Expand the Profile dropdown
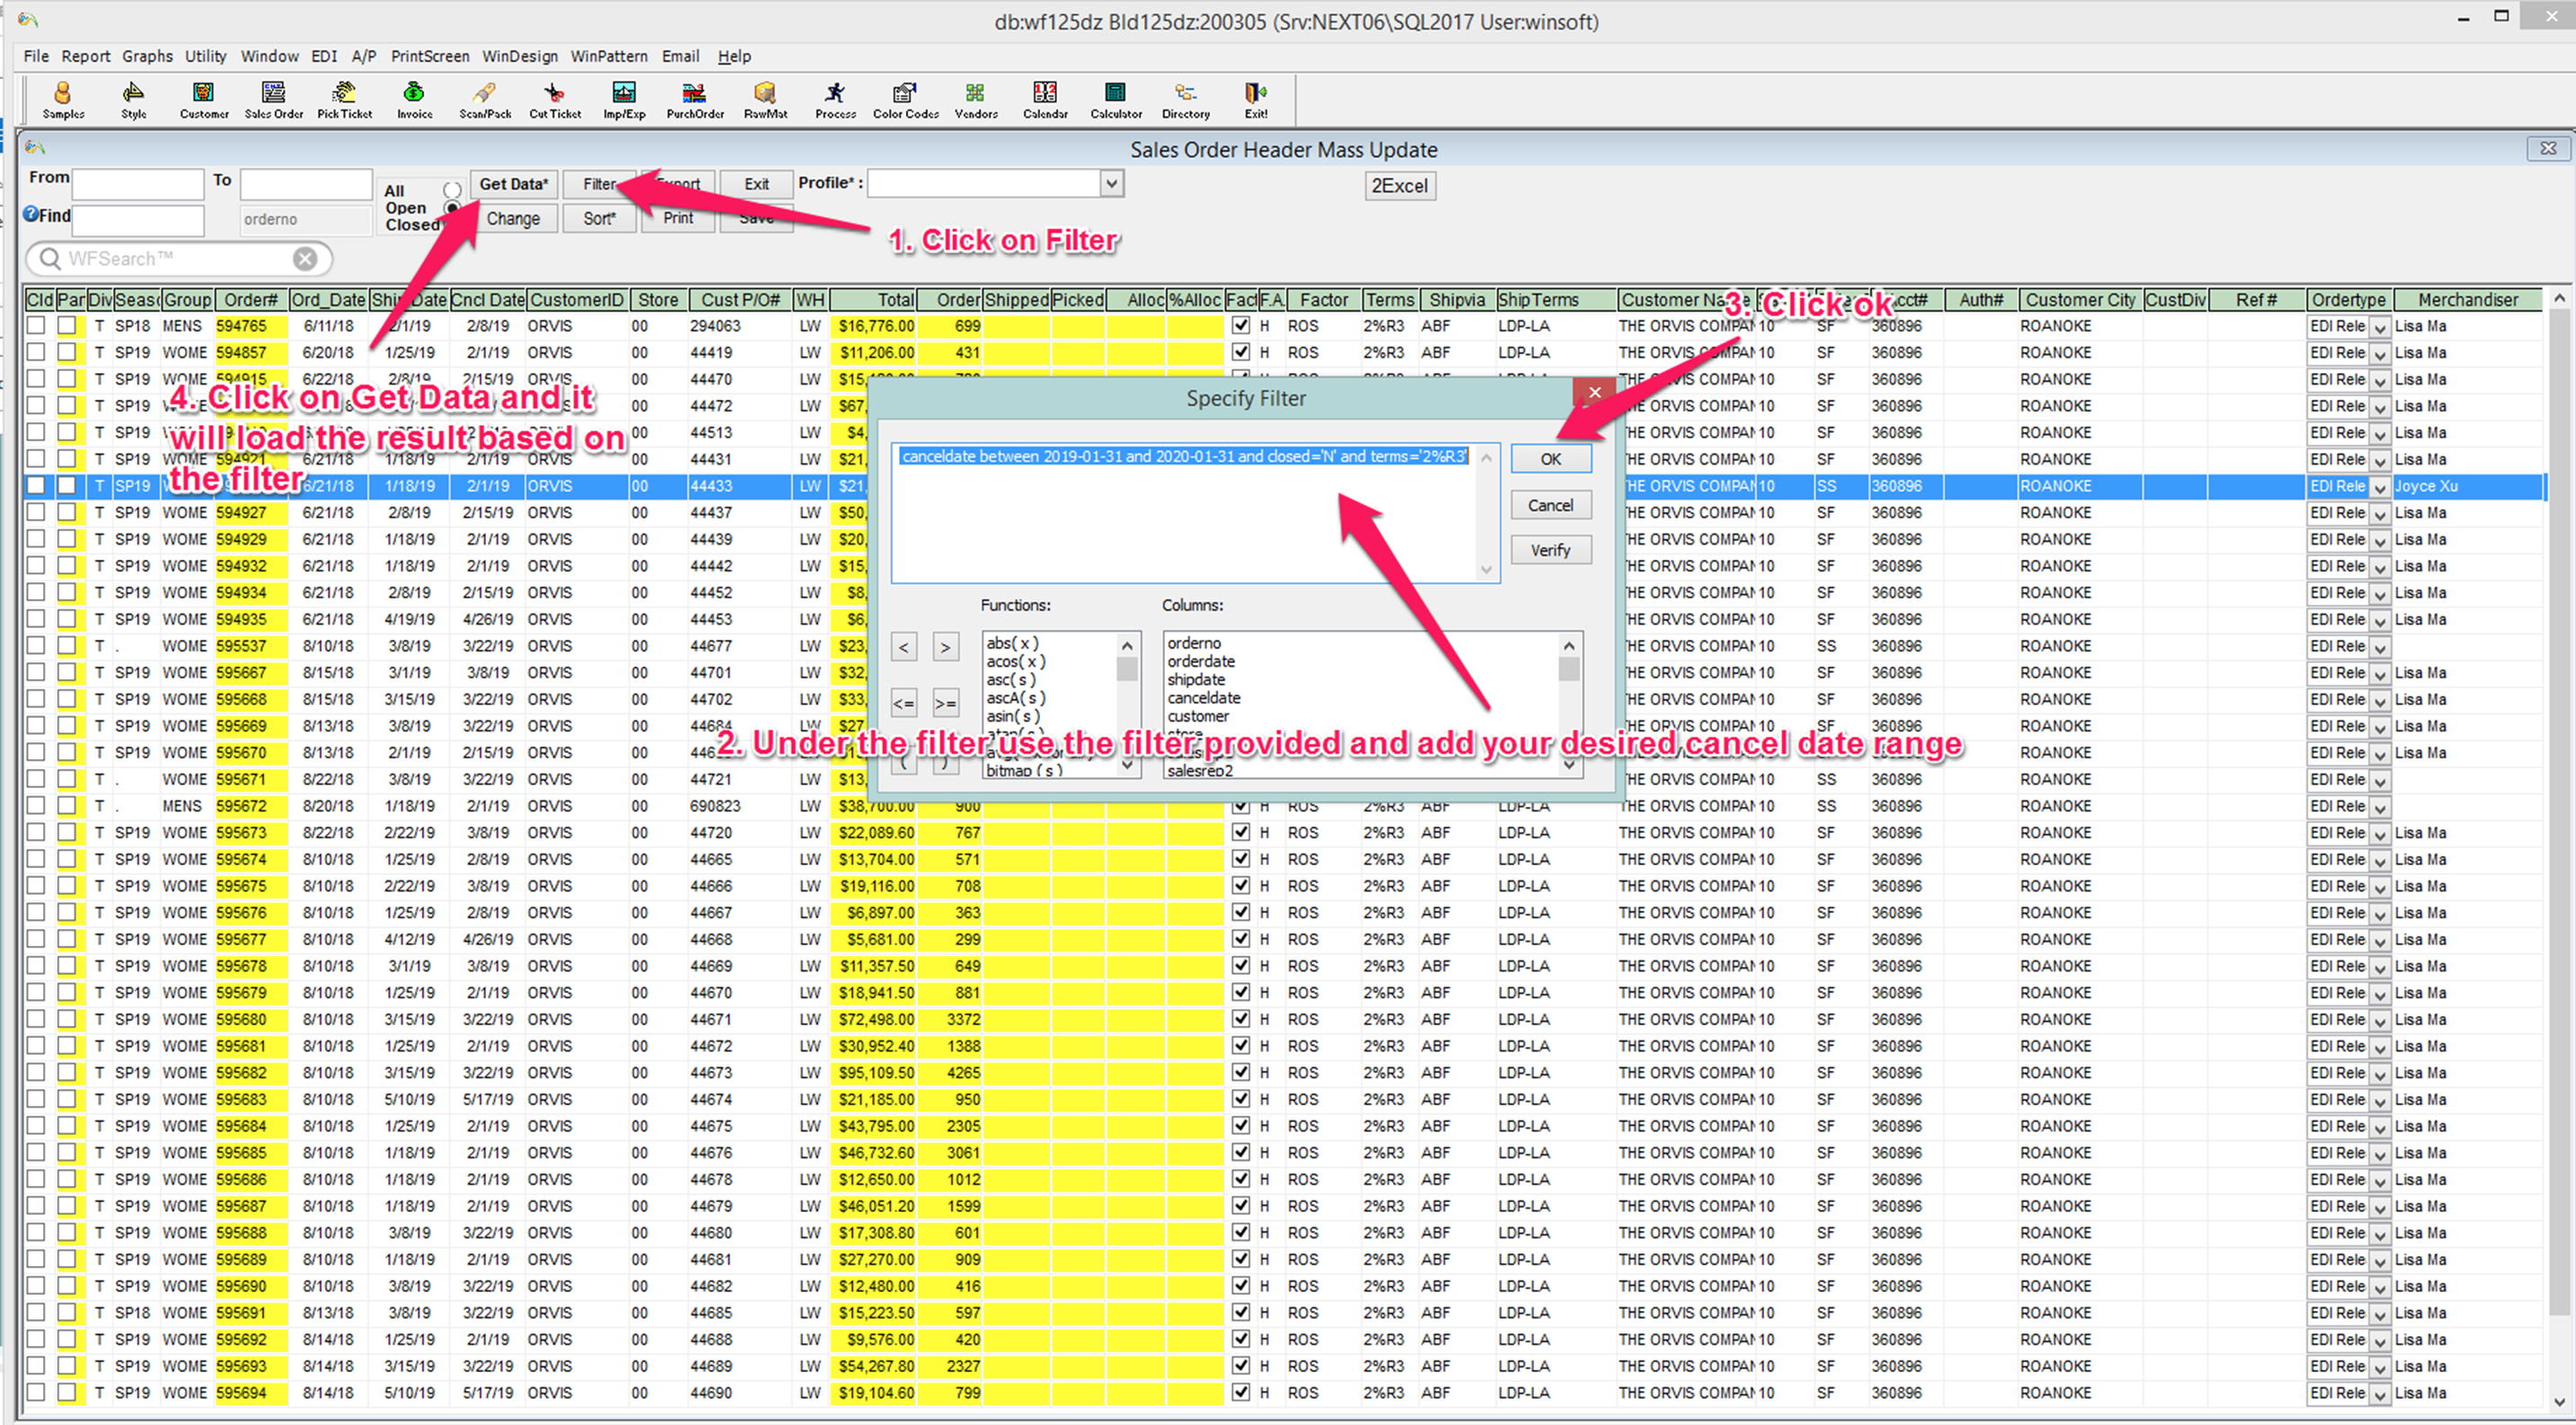Screen dimensions: 2576x1425 pyautogui.click(x=1111, y=183)
